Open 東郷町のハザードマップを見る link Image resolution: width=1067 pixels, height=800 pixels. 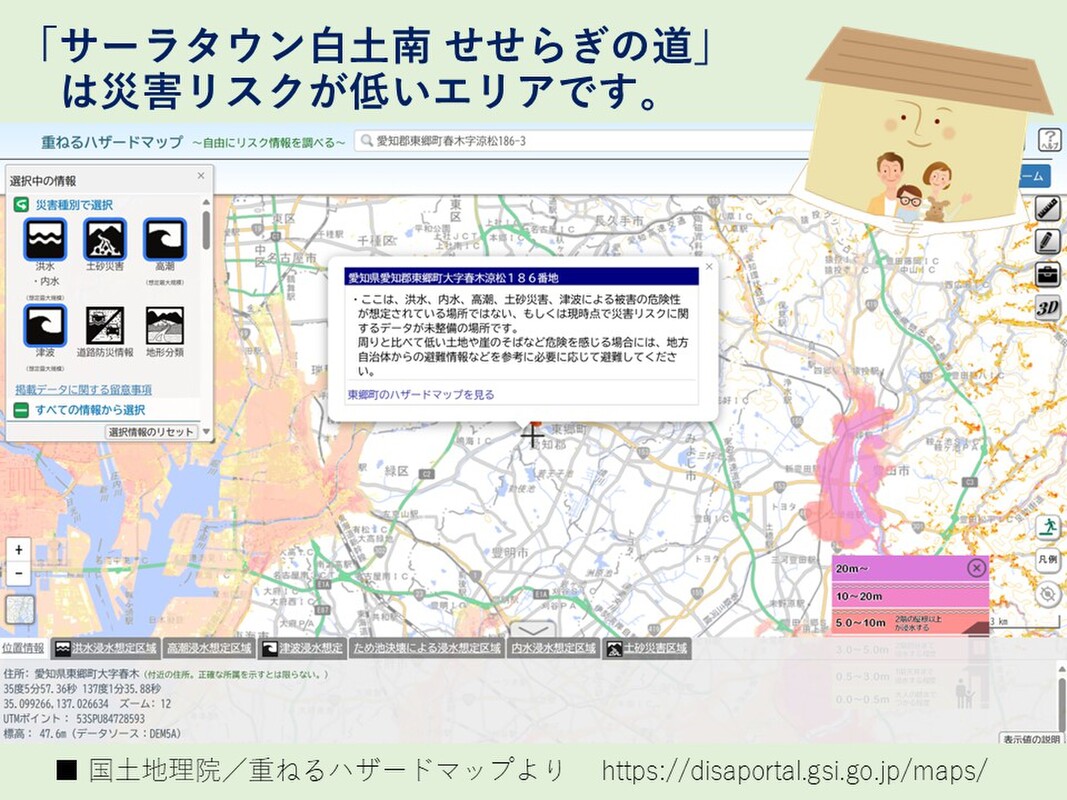[x=421, y=395]
